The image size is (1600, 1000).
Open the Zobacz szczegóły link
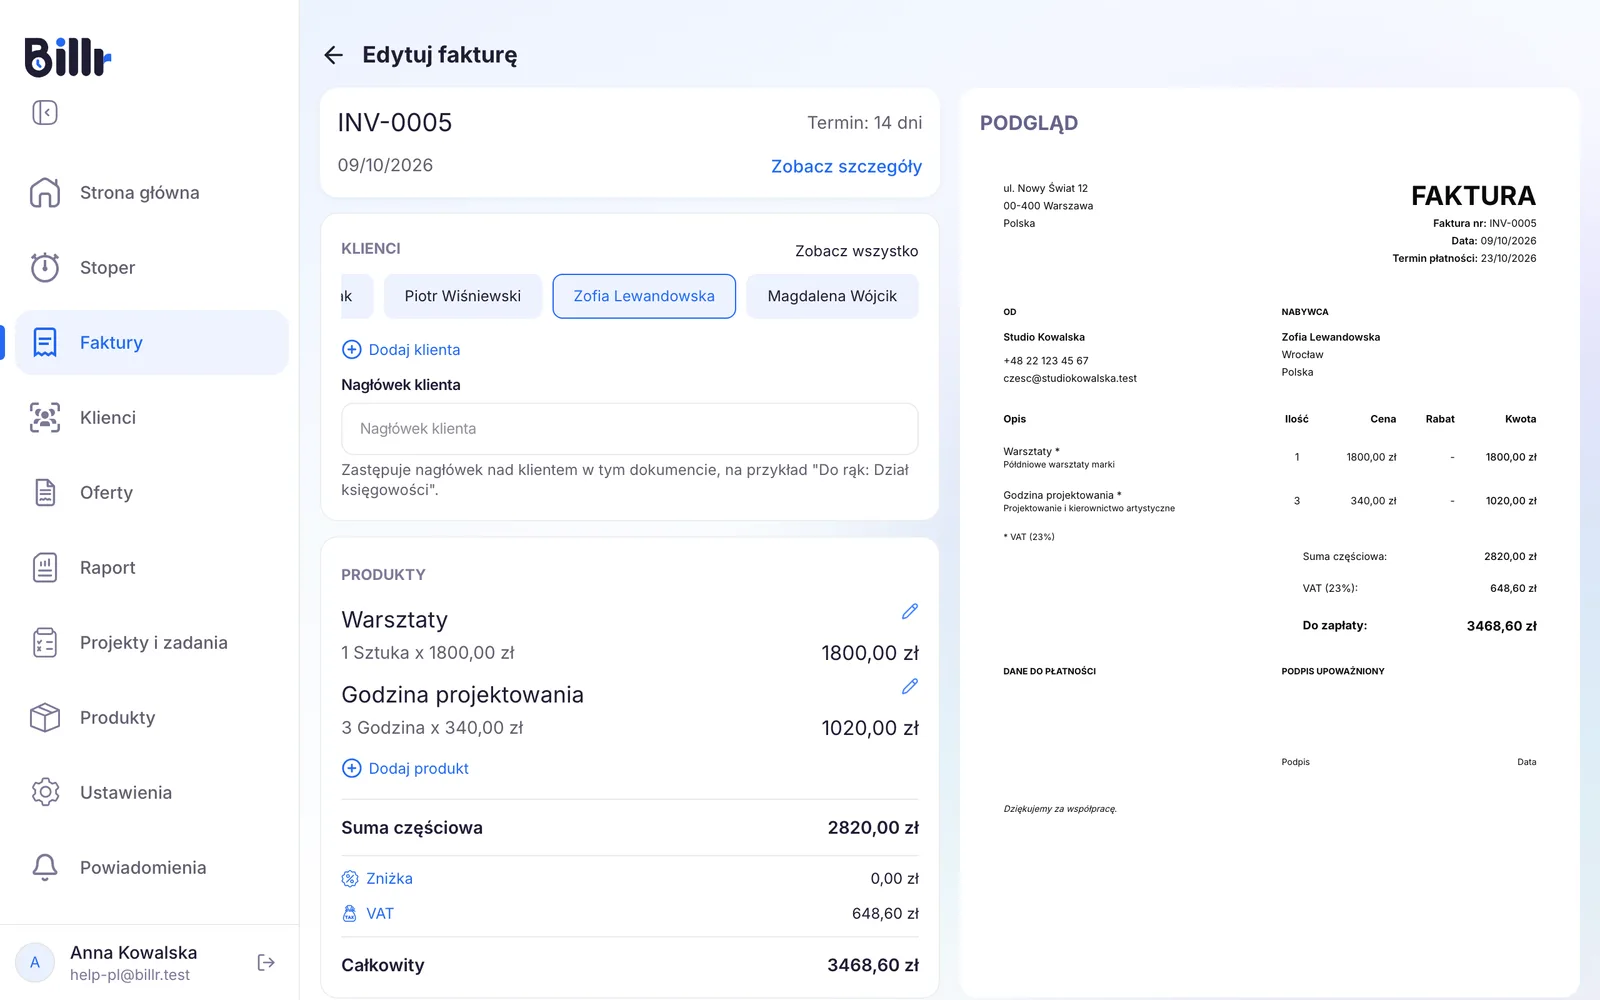click(846, 167)
